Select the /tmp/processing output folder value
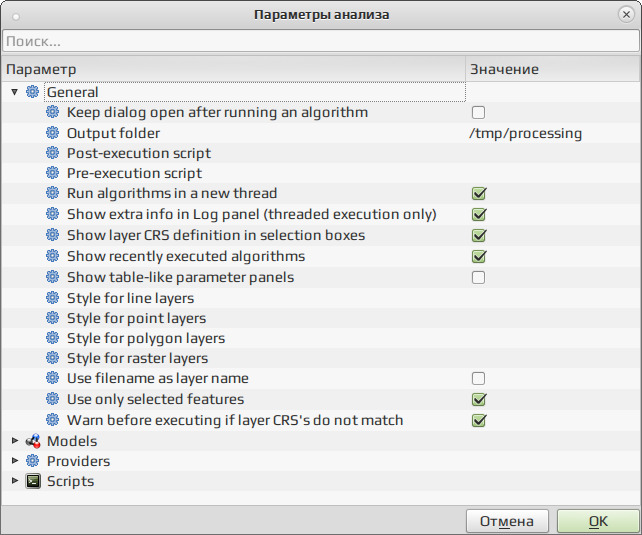 [525, 133]
